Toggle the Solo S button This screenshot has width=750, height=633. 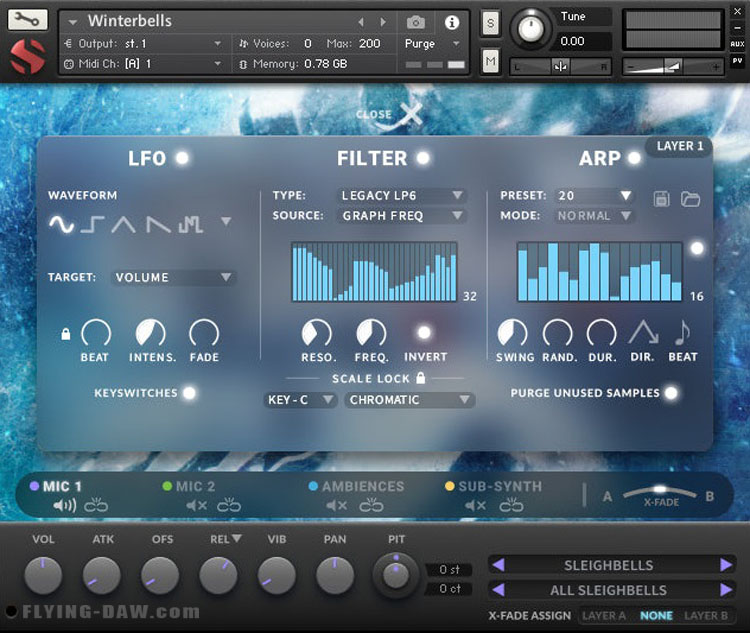click(490, 22)
